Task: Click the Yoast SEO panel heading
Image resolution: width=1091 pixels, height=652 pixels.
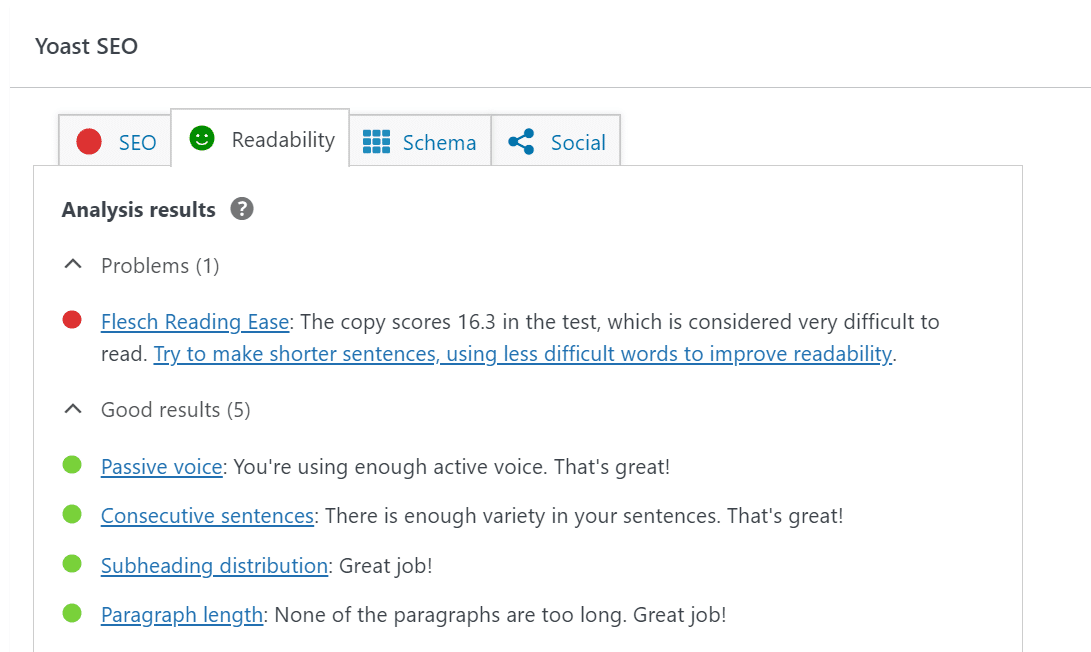Action: click(86, 46)
